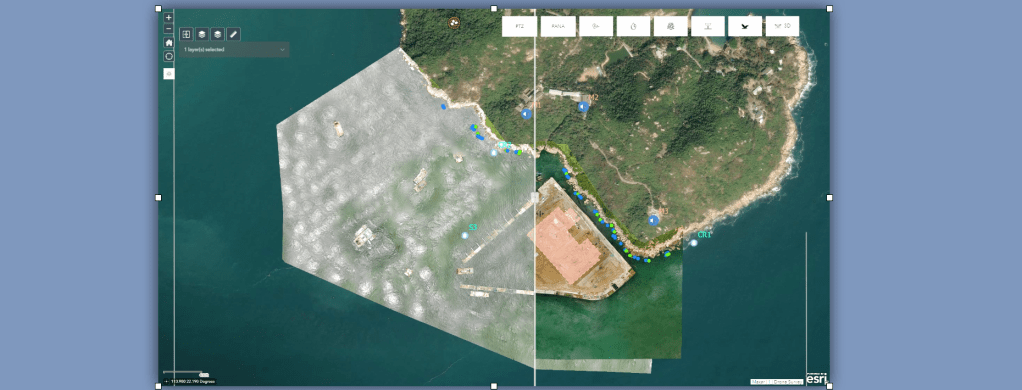Click the speaker marker near M2 label
This screenshot has width=1022, height=390.
(x=583, y=106)
